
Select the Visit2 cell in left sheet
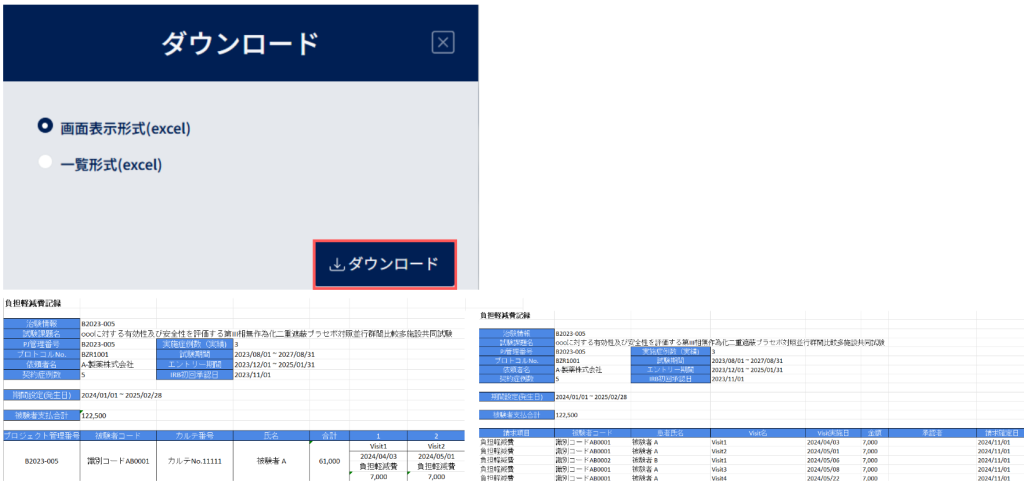pos(436,446)
